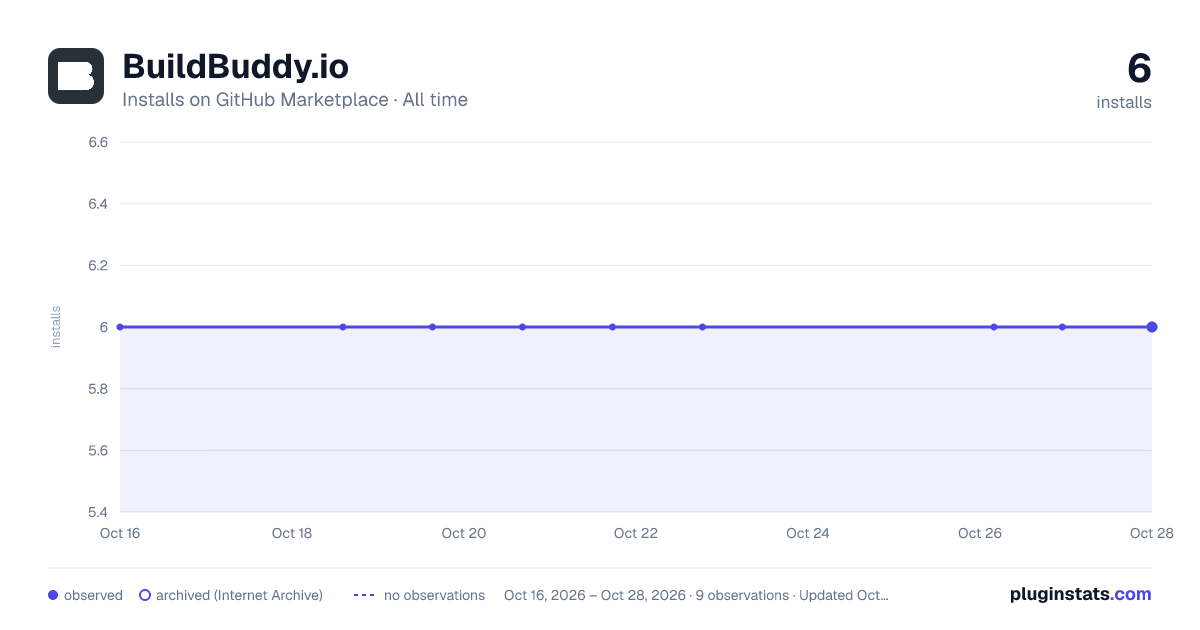Click the 'installs' label under the count
The height and width of the screenshot is (630, 1200).
click(x=1124, y=102)
